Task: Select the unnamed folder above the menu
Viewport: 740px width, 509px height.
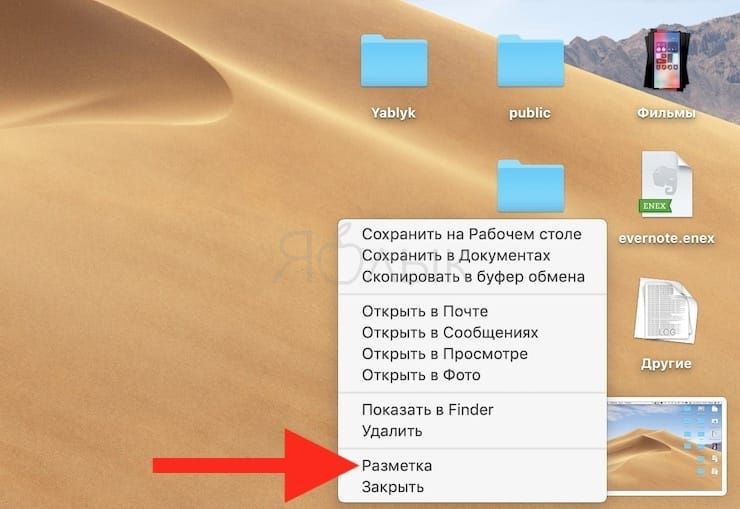Action: 530,186
